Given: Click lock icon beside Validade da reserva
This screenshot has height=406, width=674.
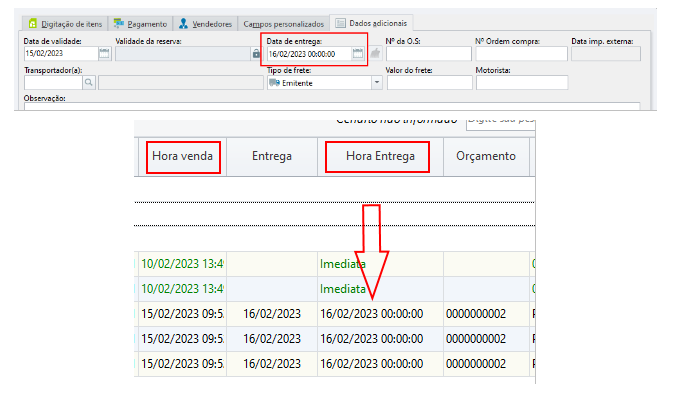Looking at the screenshot, I should tap(256, 54).
